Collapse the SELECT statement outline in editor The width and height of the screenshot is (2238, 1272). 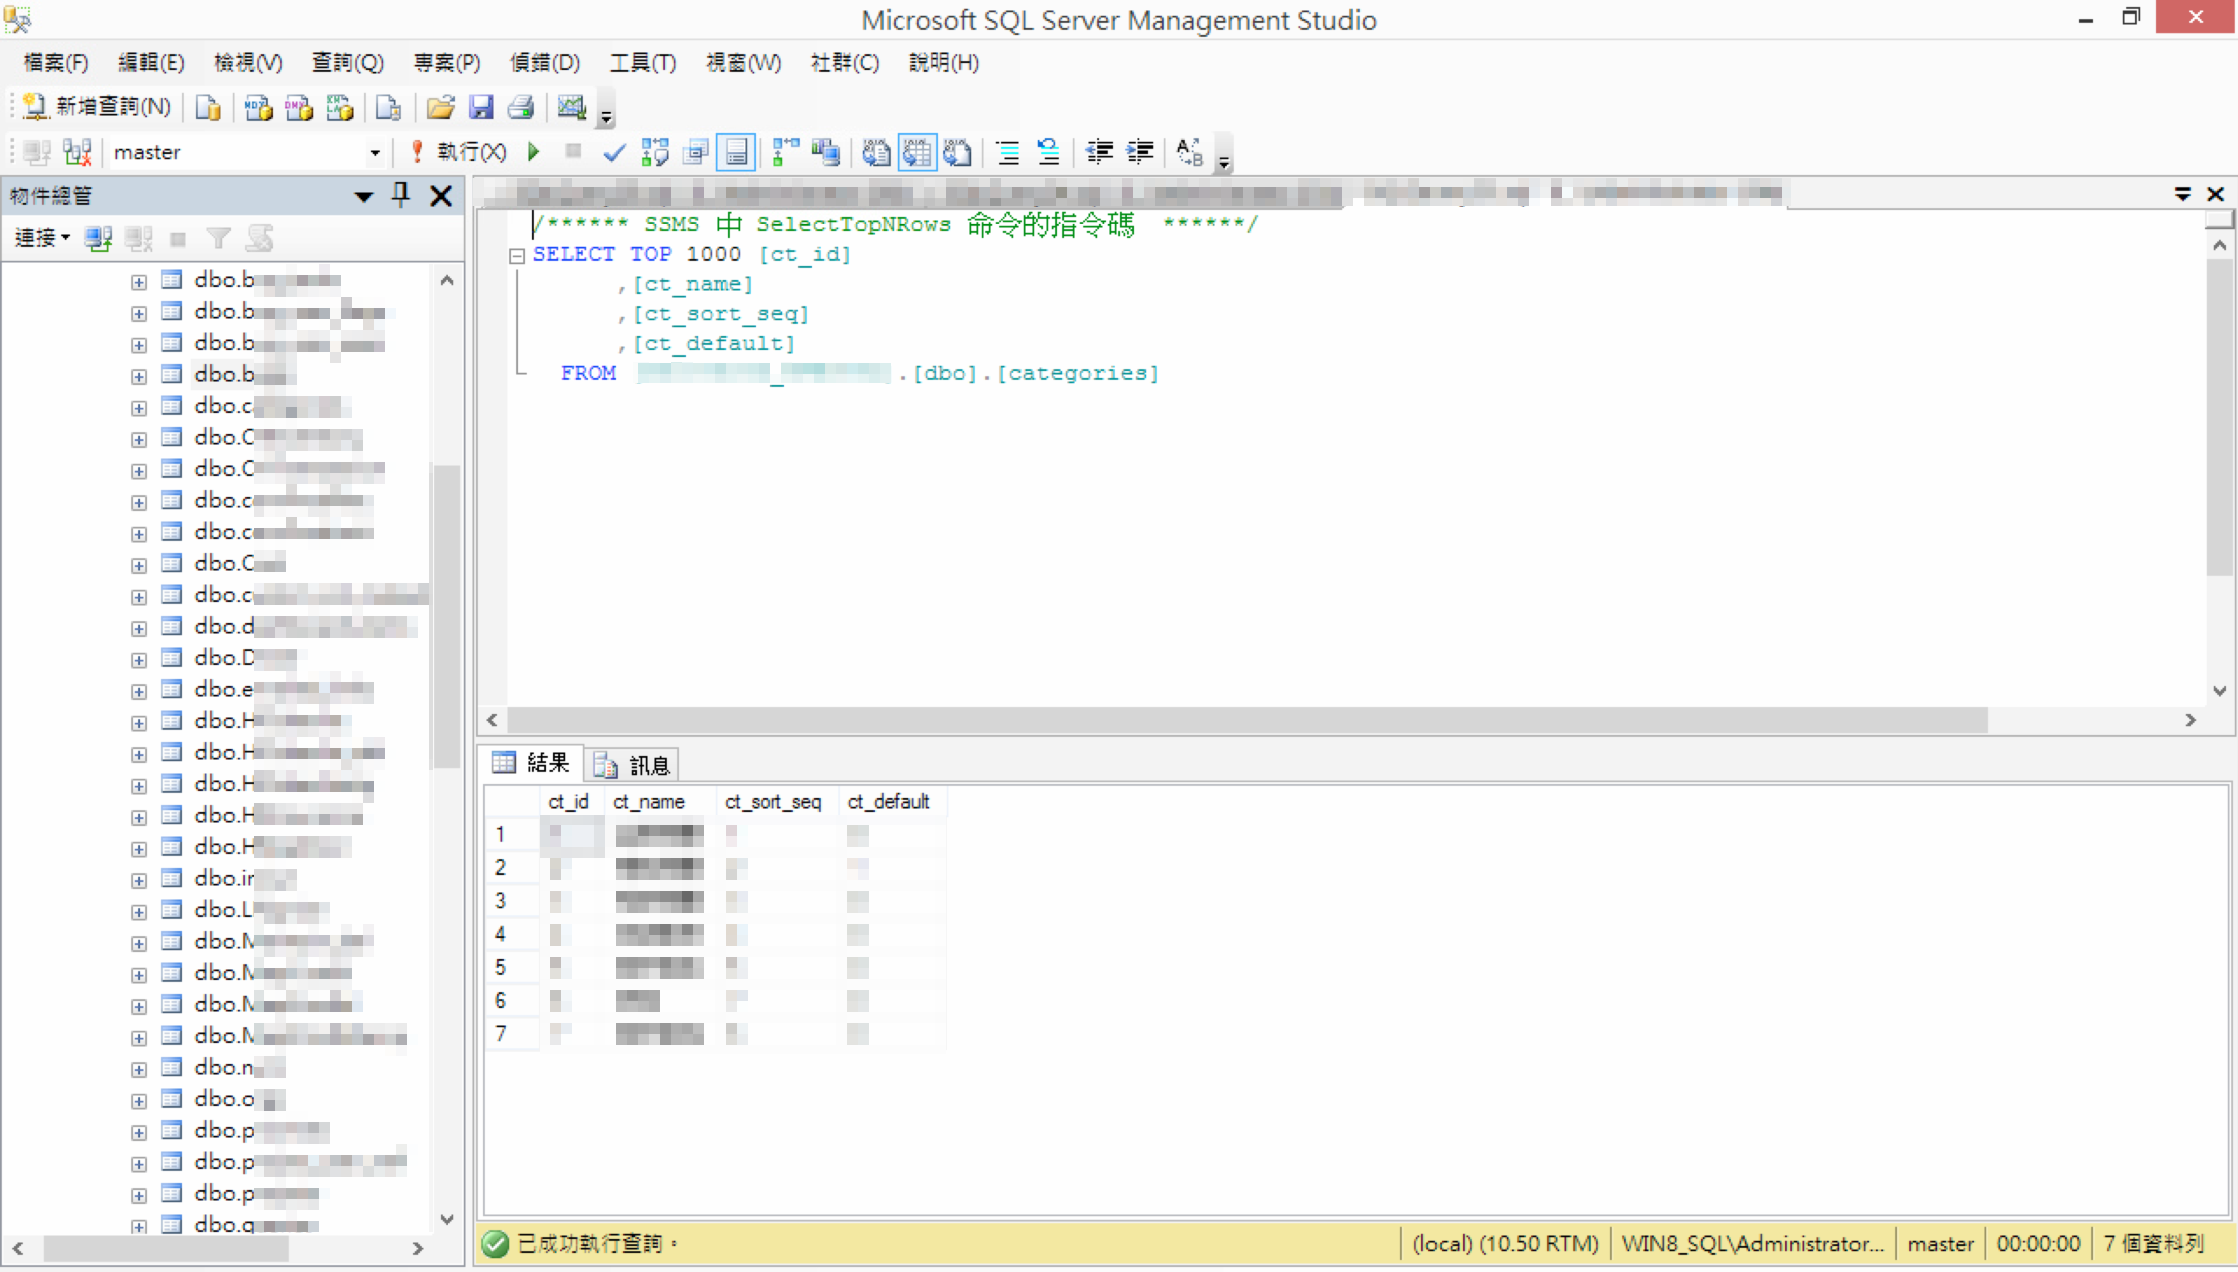tap(517, 256)
